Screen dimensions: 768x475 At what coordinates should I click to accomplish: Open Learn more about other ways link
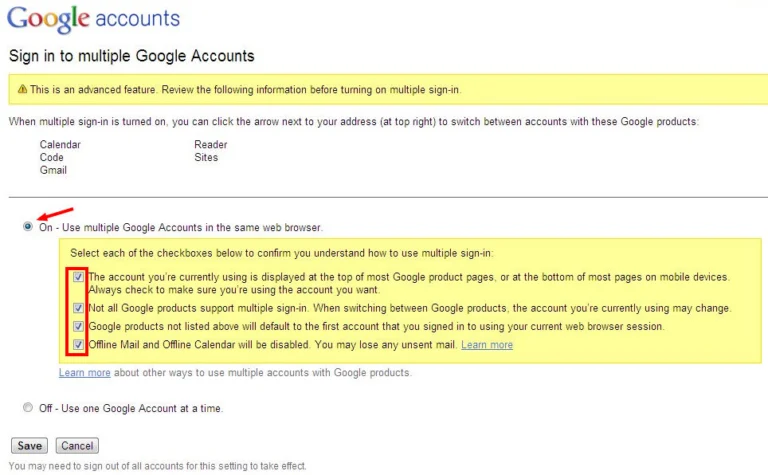tap(85, 373)
